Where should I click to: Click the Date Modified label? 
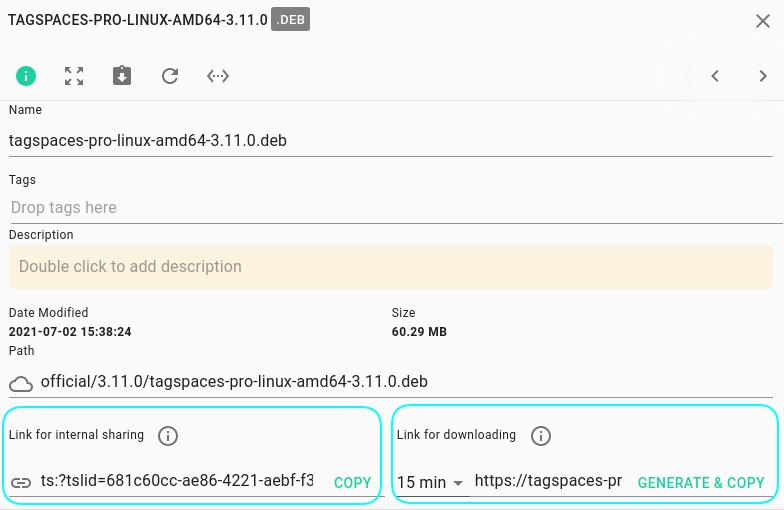pyautogui.click(x=48, y=312)
